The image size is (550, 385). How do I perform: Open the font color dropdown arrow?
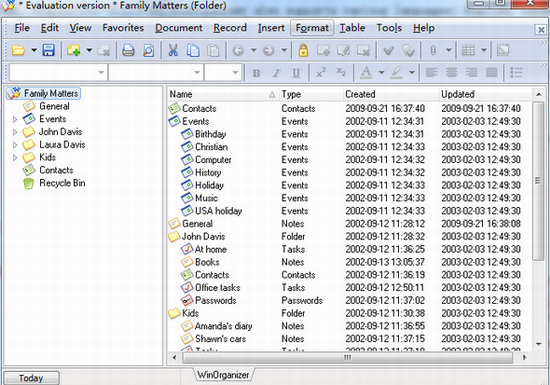point(381,73)
